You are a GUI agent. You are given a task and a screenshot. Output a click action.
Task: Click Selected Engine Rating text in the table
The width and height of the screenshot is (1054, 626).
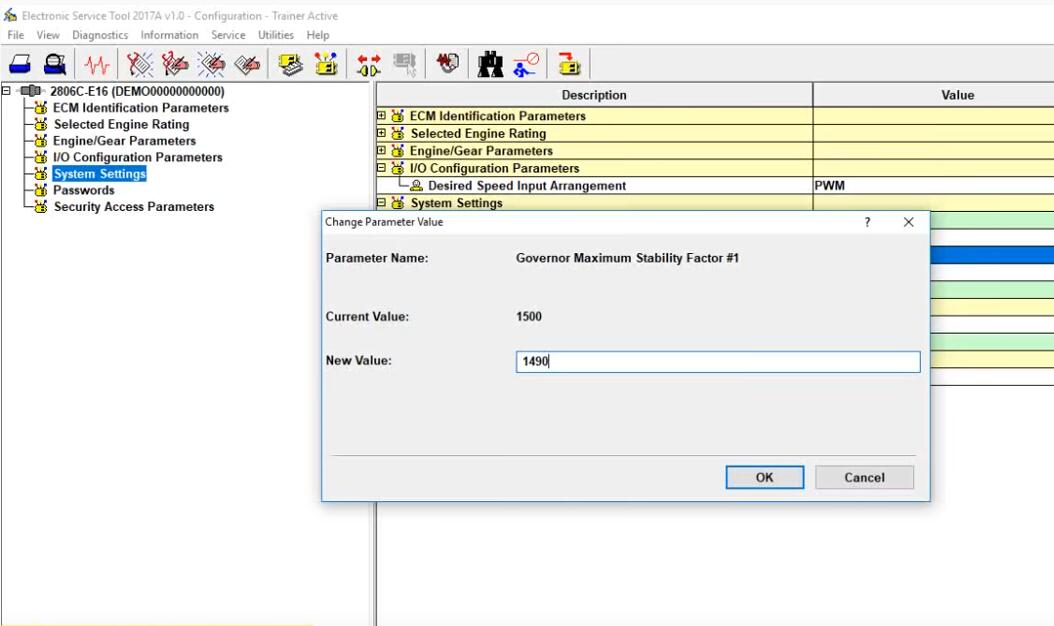tap(478, 133)
